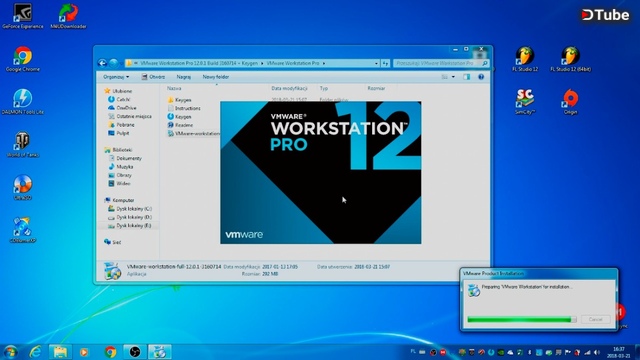This screenshot has width=640, height=360.
Task: Open Windows Media Player from taskbar
Action: coord(84,352)
